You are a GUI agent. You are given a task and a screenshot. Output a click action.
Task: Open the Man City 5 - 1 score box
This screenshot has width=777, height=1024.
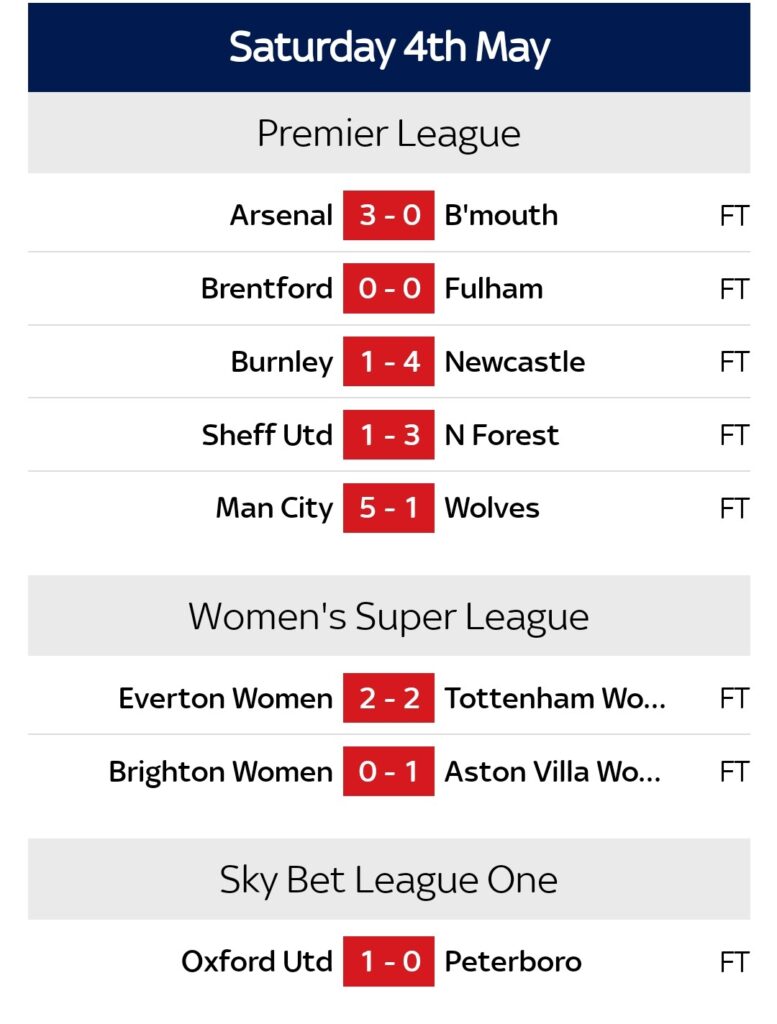coord(388,508)
